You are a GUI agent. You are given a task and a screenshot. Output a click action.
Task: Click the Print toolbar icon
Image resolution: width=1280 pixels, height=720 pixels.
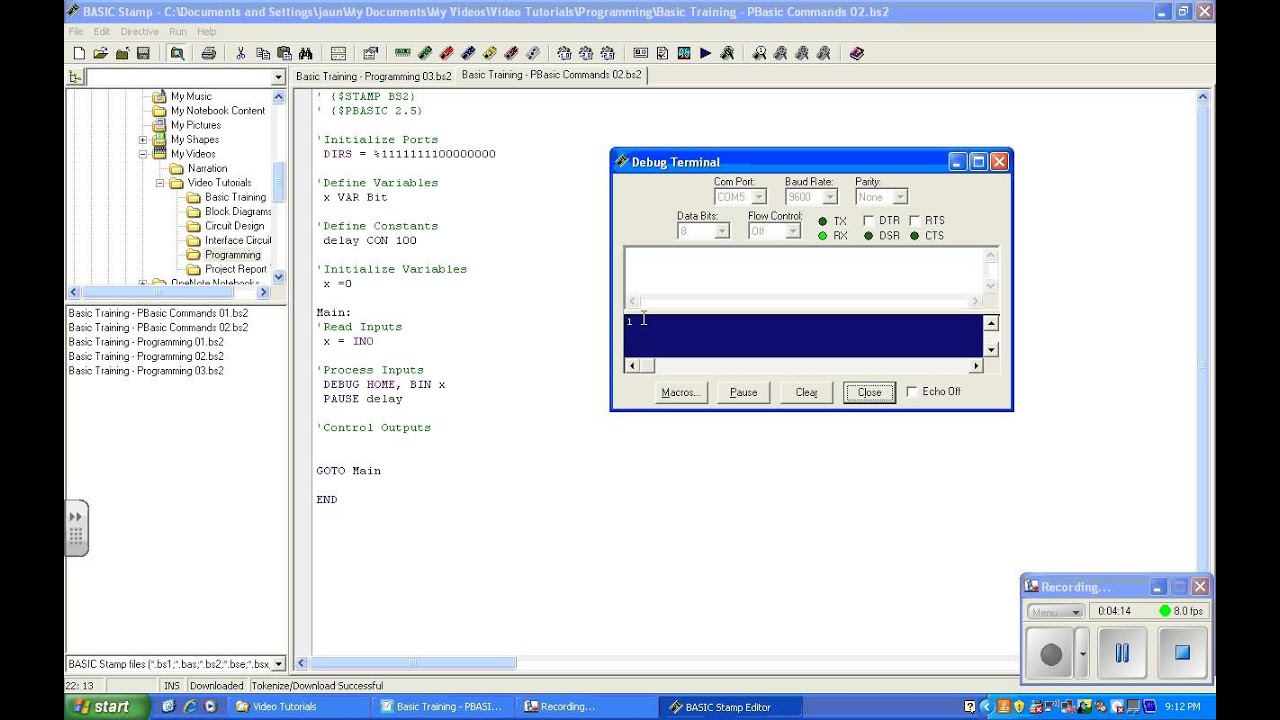pos(208,54)
